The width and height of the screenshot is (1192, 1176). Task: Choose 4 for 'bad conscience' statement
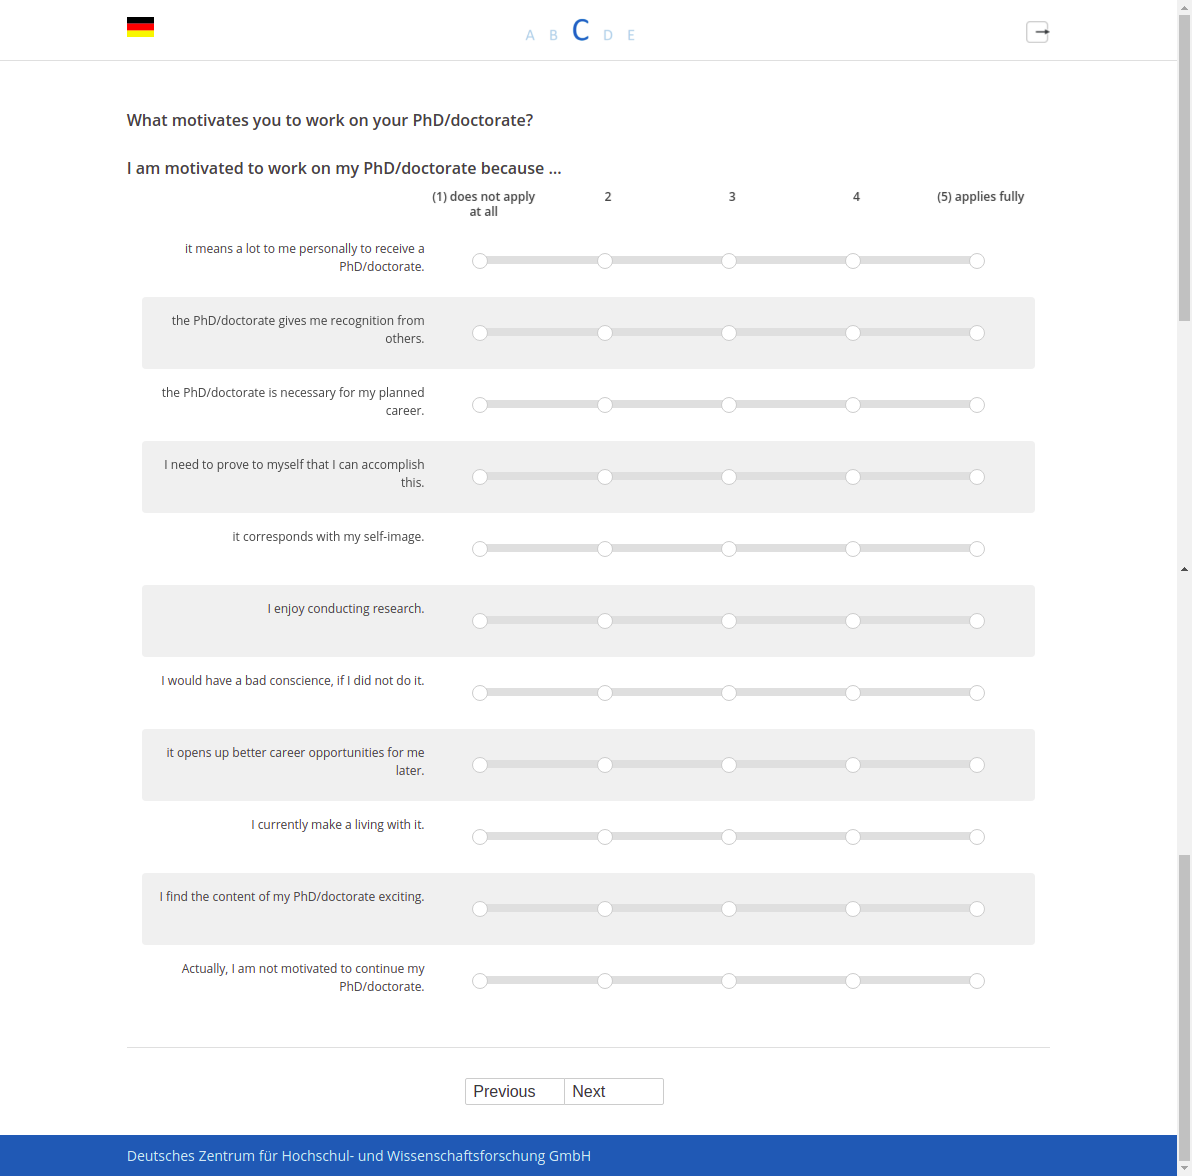[x=853, y=693]
